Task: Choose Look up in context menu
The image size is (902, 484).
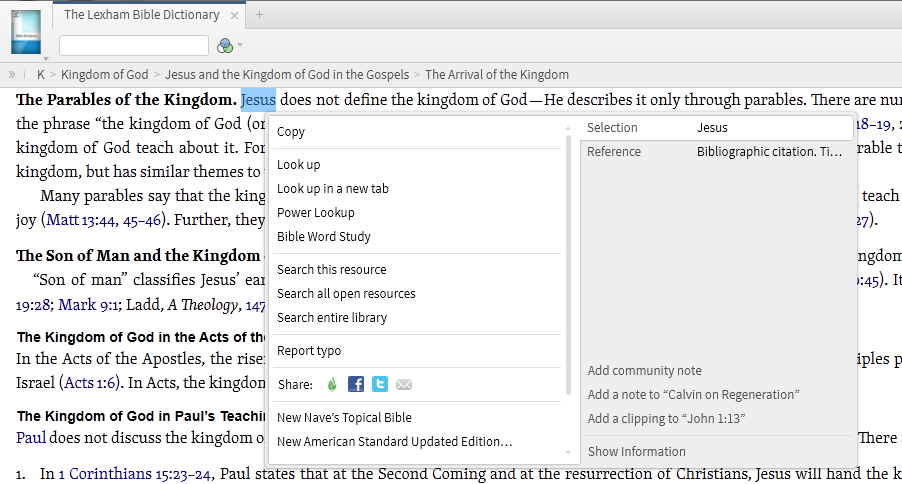Action: point(299,165)
